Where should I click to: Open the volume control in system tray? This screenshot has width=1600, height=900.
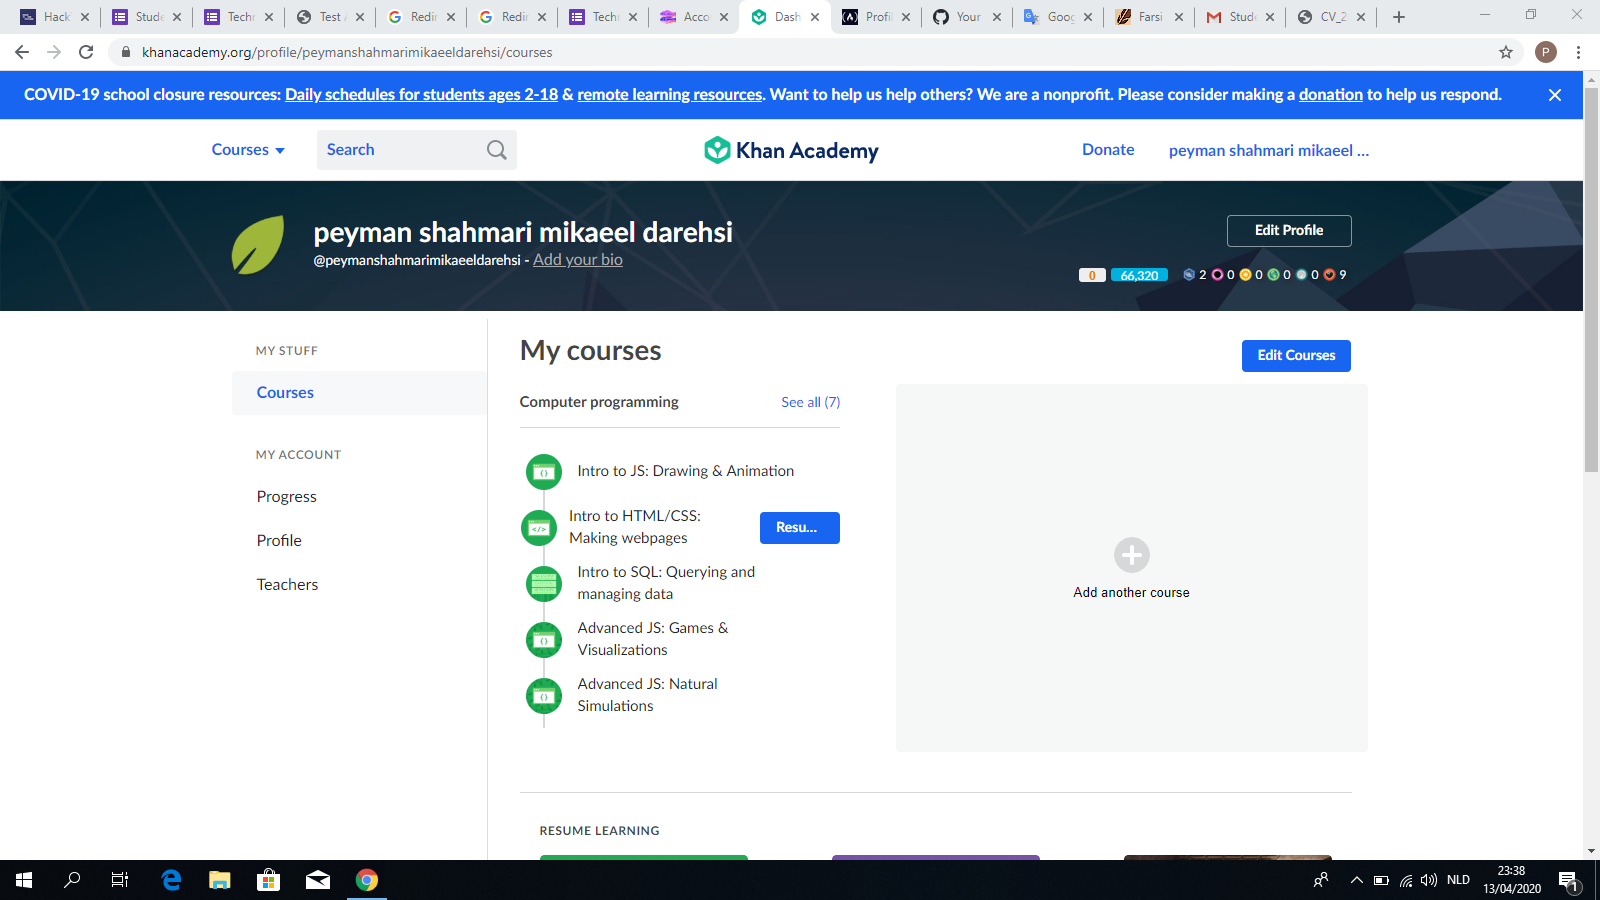[x=1429, y=880]
